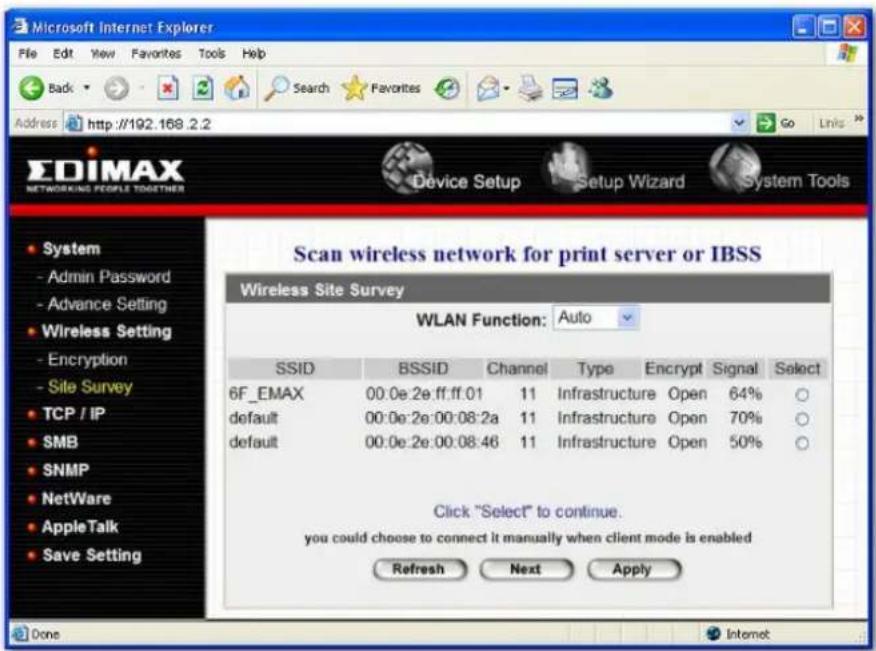Open the TCP / IP settings
This screenshot has height=651, width=876.
[x=74, y=414]
